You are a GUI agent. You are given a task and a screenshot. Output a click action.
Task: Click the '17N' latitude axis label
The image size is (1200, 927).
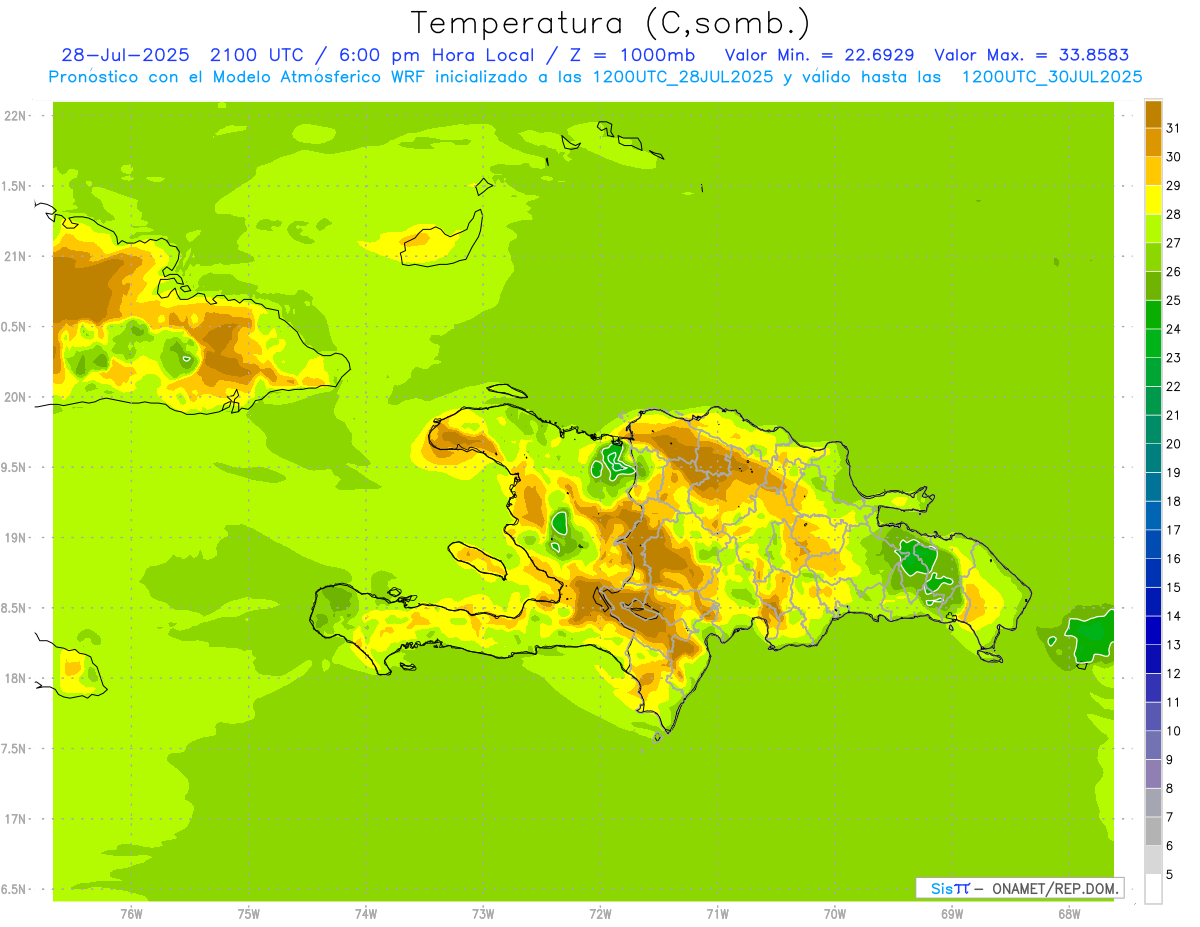[x=15, y=819]
